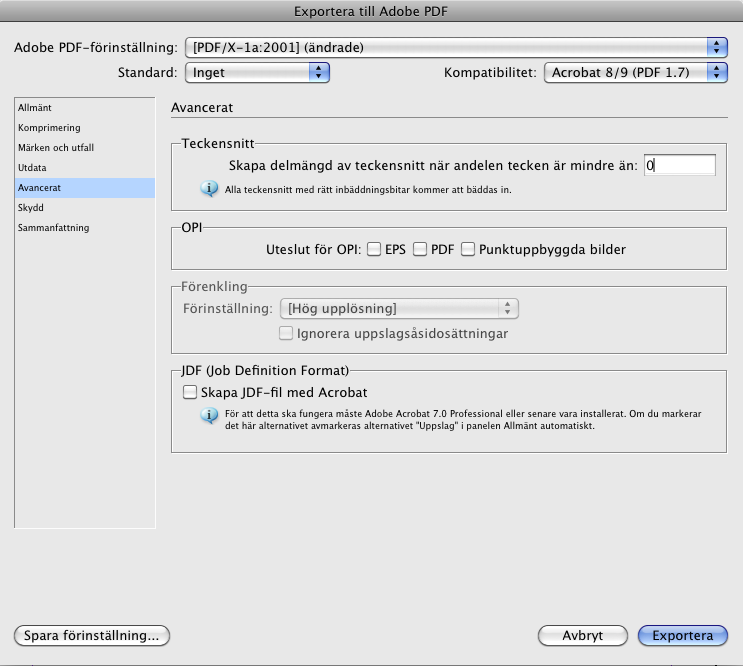
Task: Click the font subset percentage field
Action: click(680, 165)
